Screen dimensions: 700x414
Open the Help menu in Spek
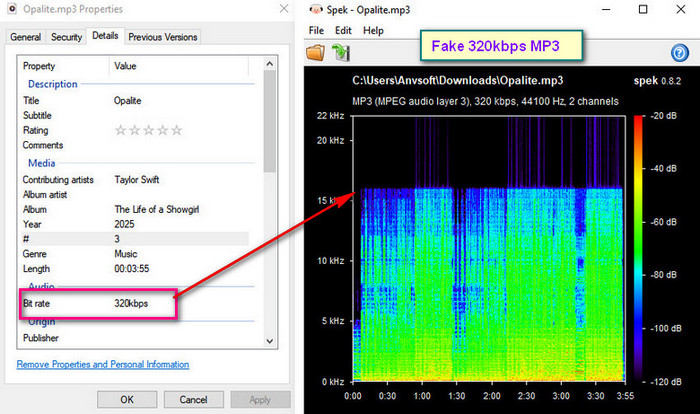click(x=373, y=30)
